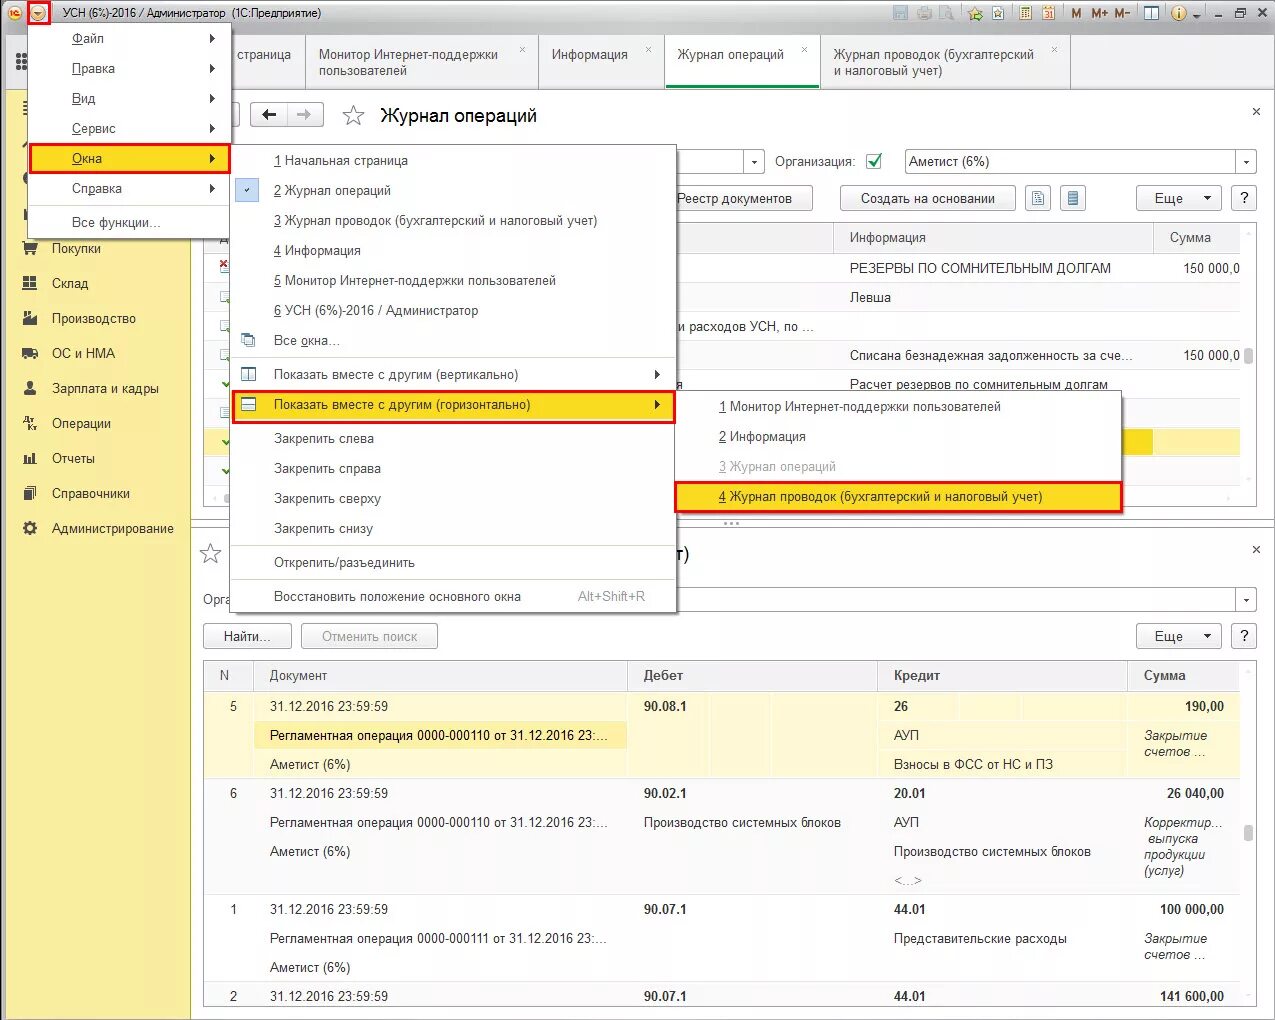Screen dimensions: 1275x1020
Task: Click the M memory button
Action: point(1076,13)
